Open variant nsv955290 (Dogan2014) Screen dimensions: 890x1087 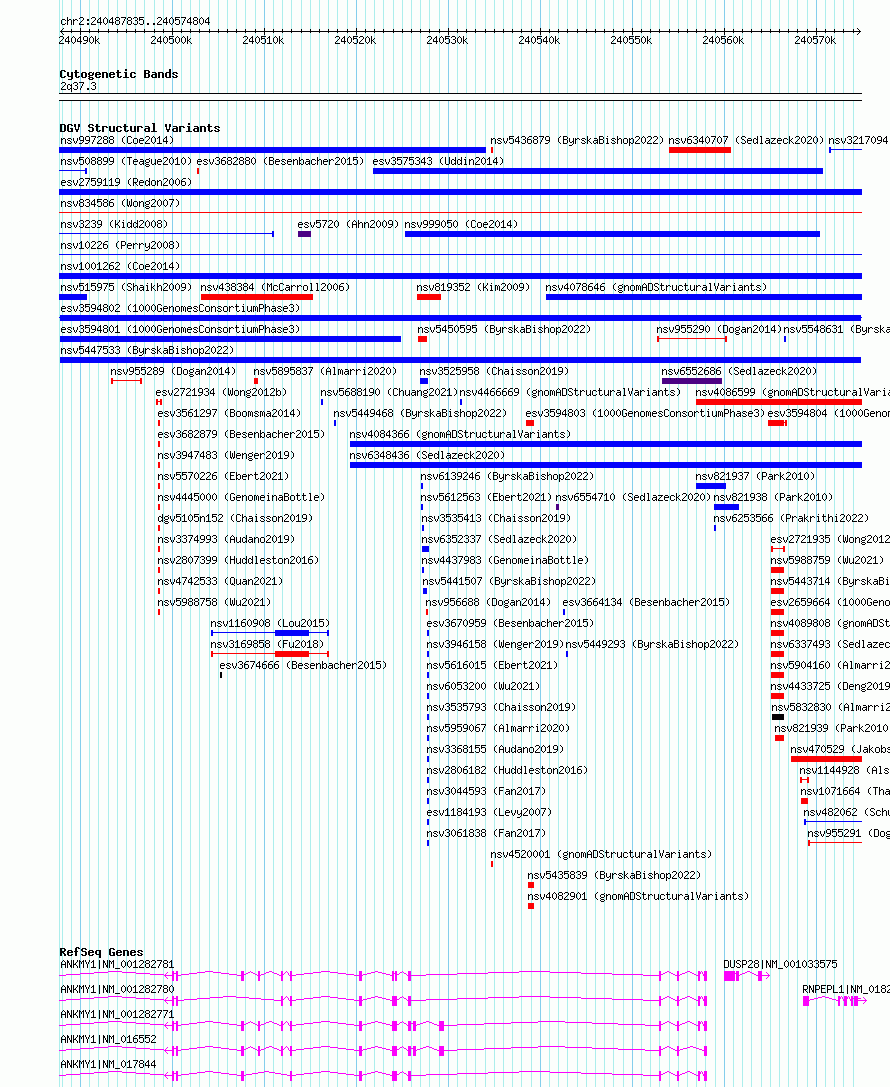click(719, 329)
